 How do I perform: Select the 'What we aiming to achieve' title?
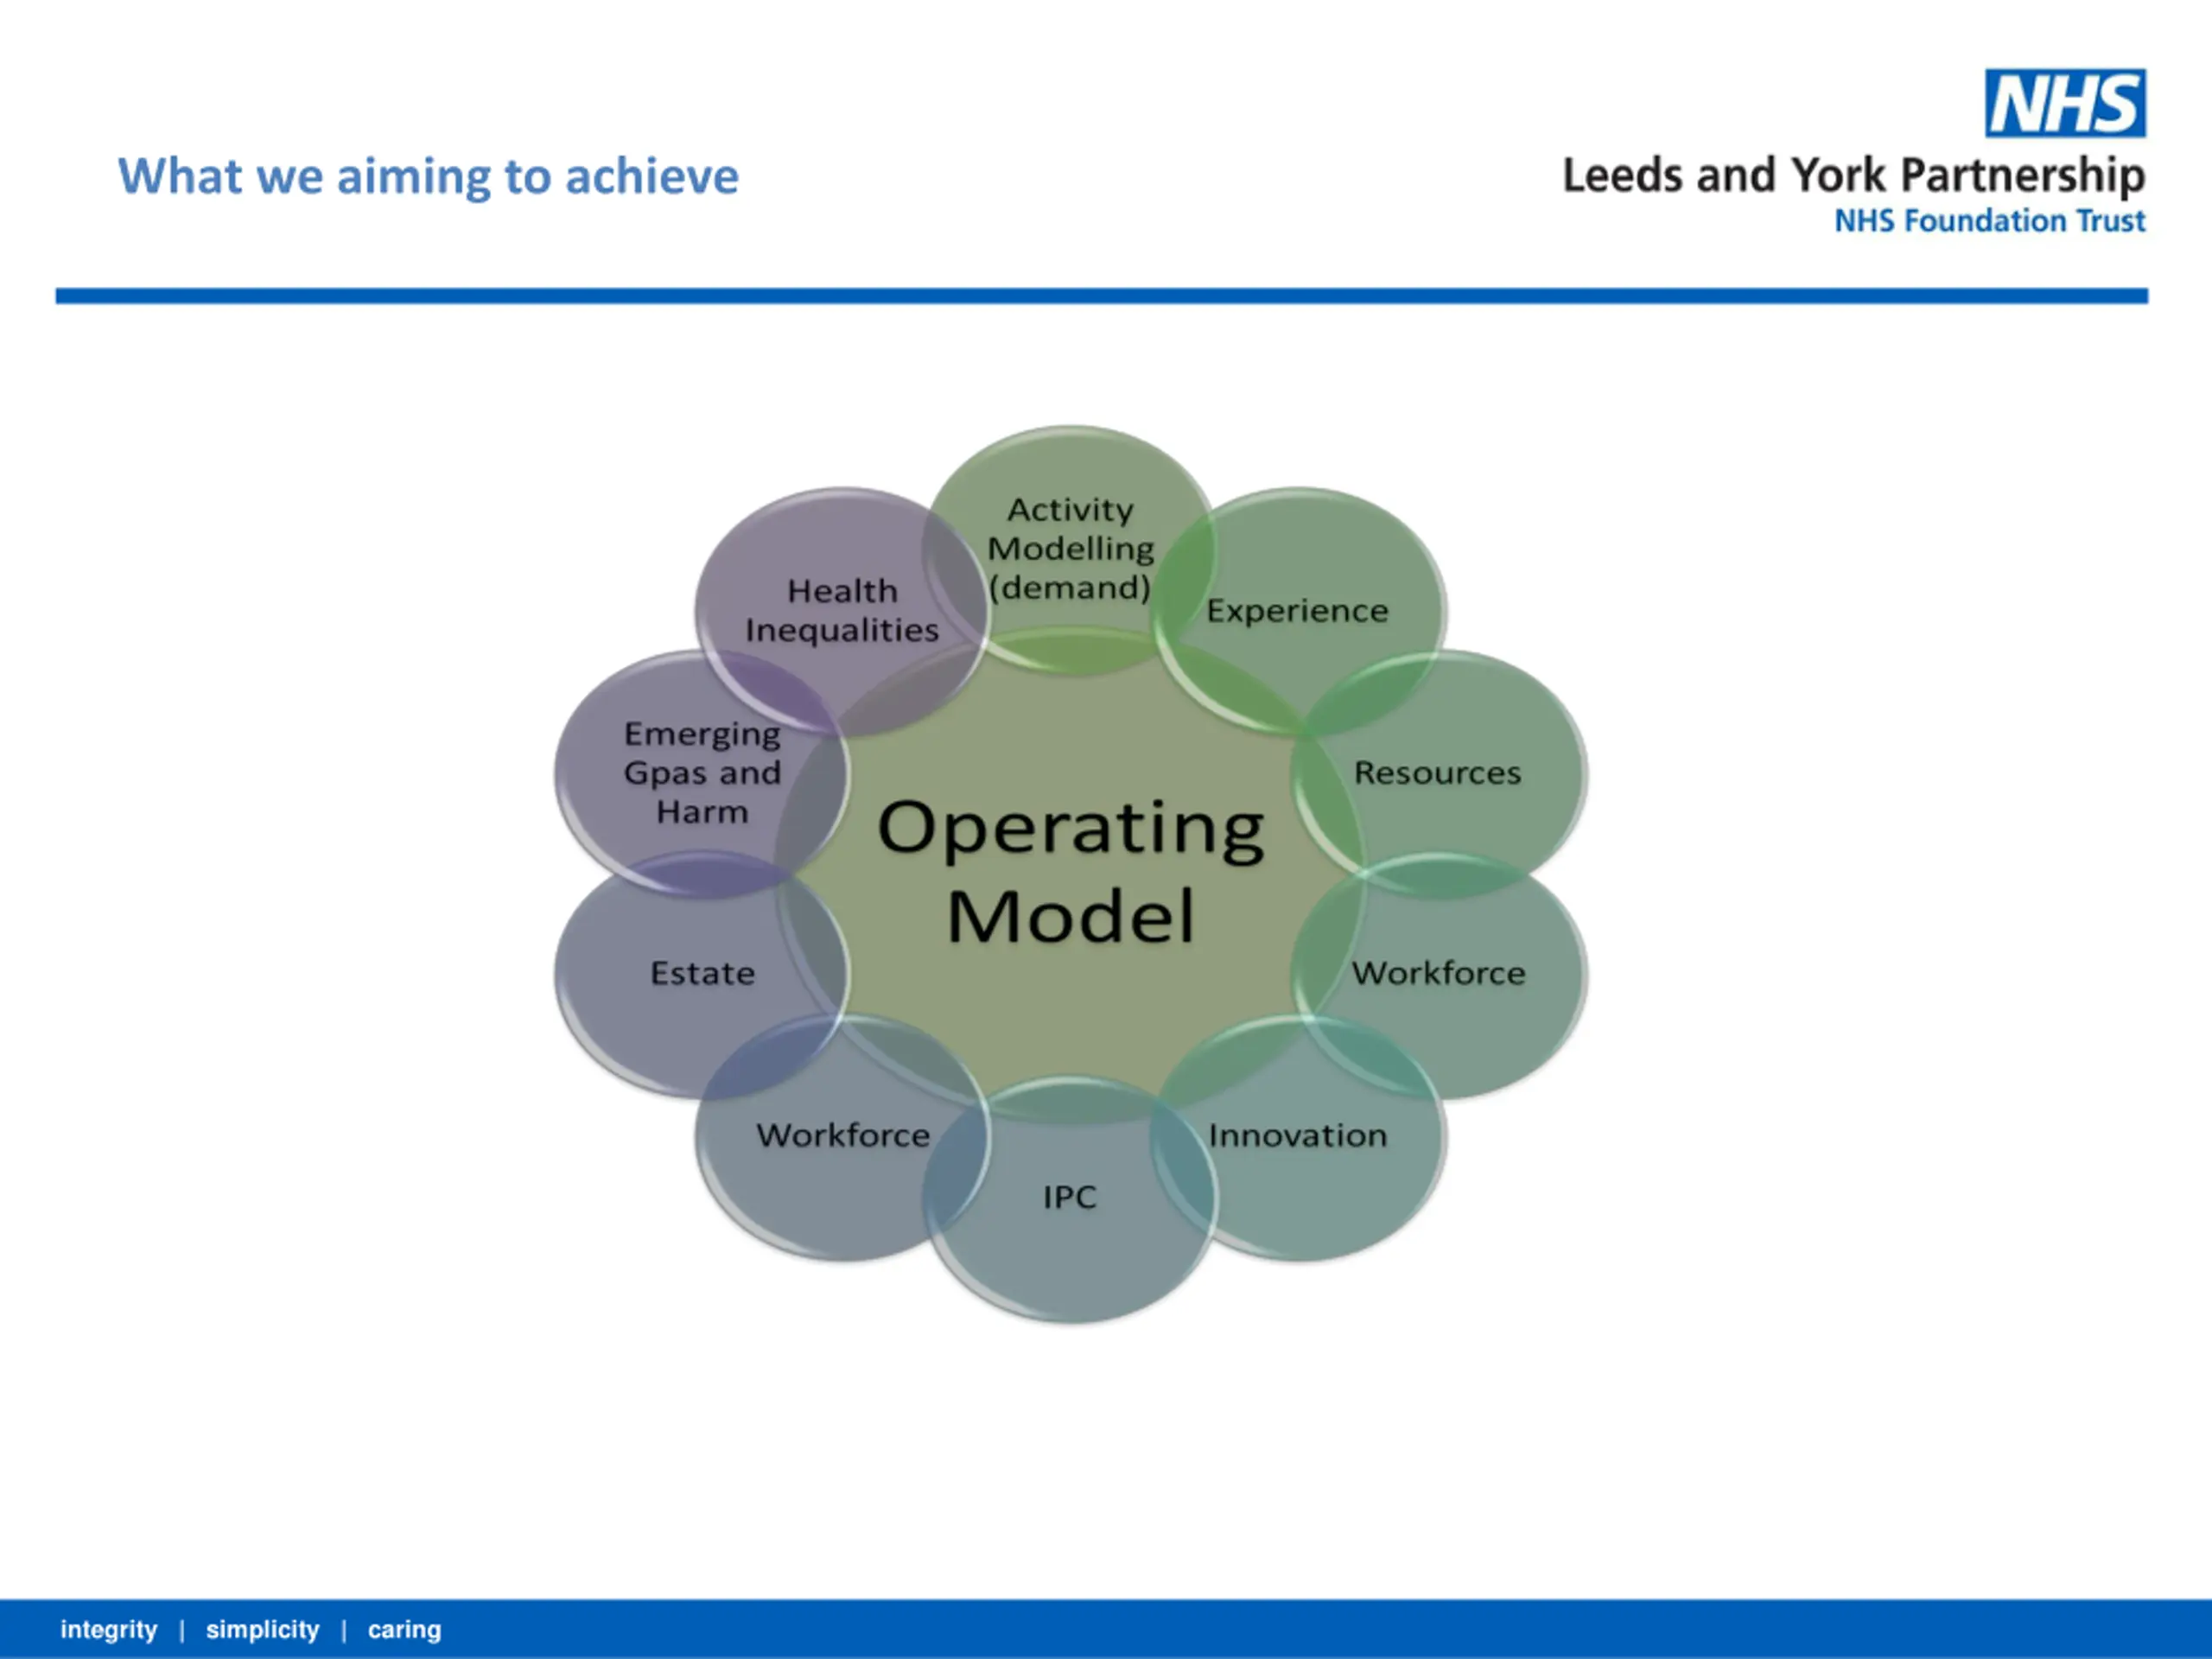(x=428, y=177)
